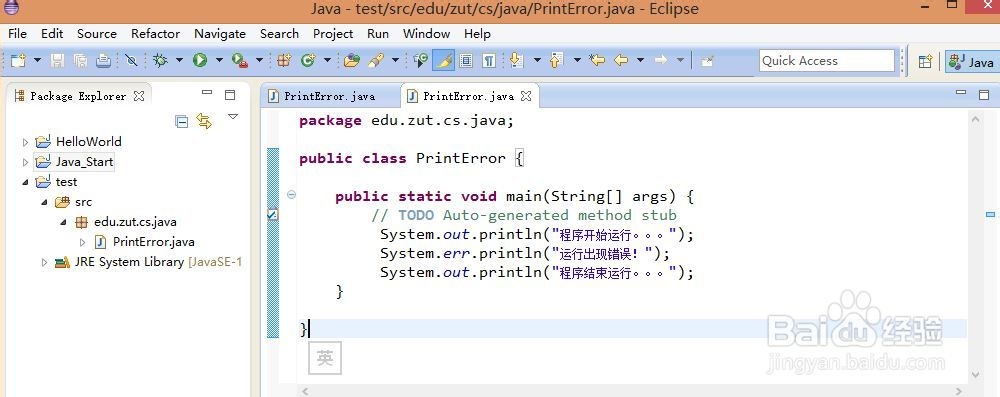Image resolution: width=1000 pixels, height=397 pixels.
Task: Switch to first PrintError.java editor tab
Action: (x=330, y=96)
